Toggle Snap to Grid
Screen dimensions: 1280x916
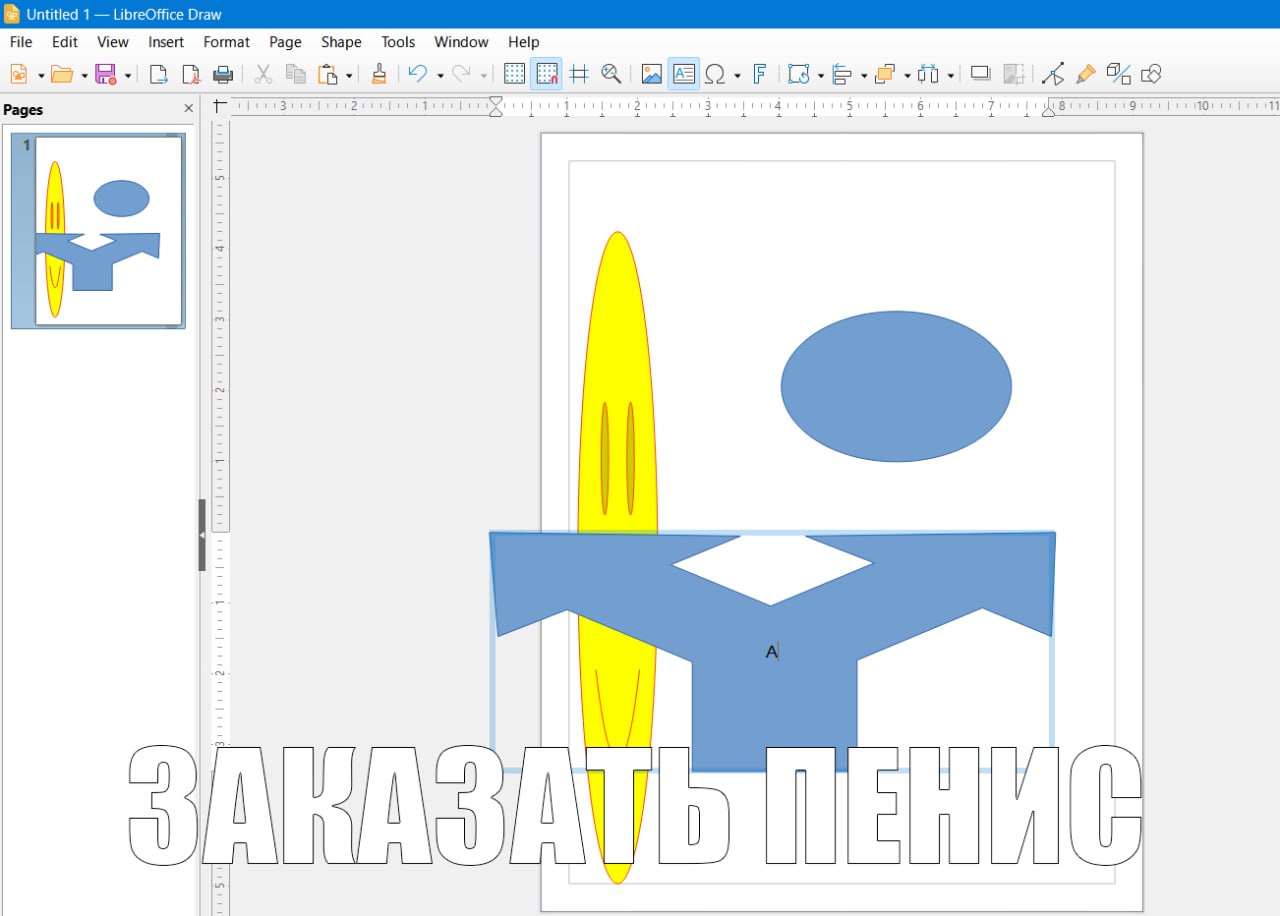click(x=546, y=74)
